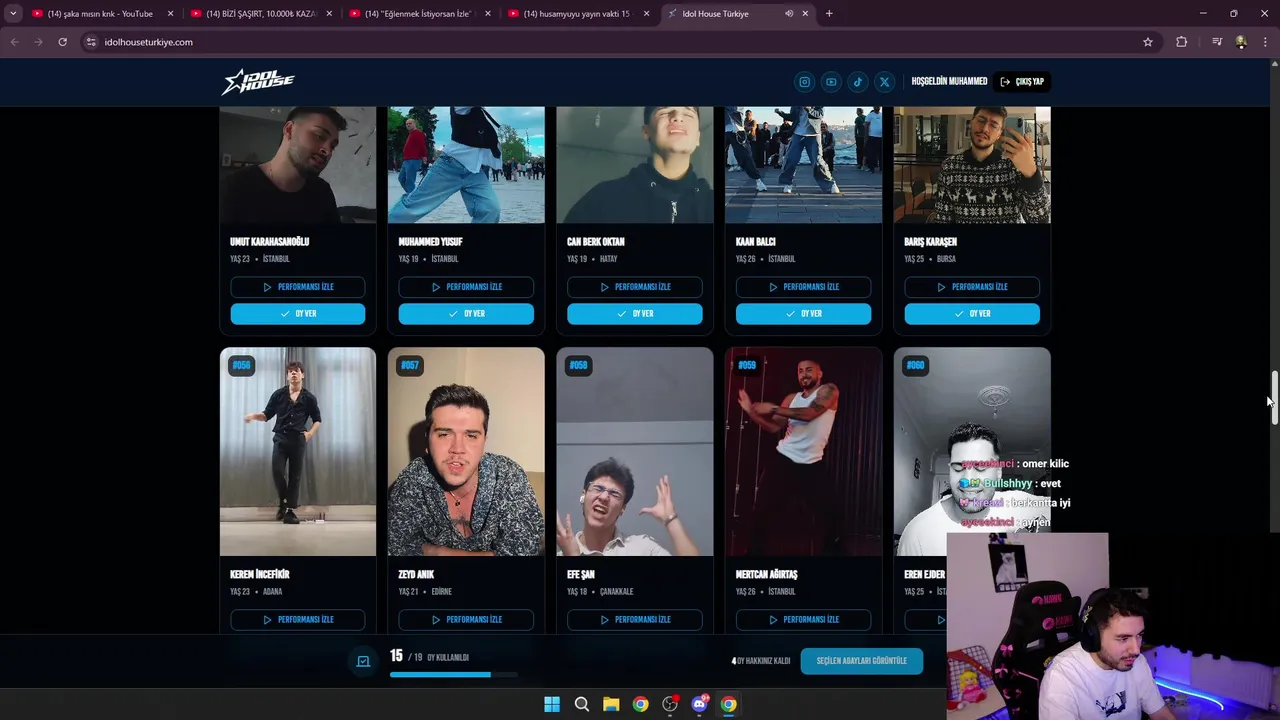Click the ÇIKIŞ YAP logout button
Screen dimensions: 1280x720
(x=1023, y=82)
